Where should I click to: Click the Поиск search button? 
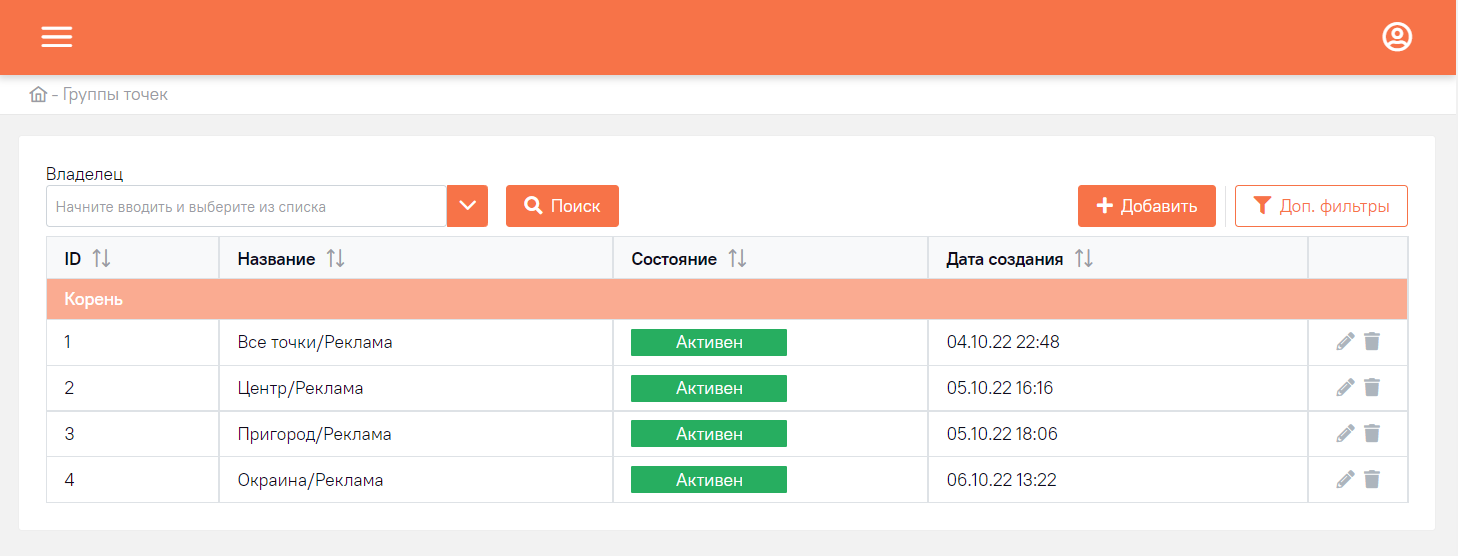562,206
